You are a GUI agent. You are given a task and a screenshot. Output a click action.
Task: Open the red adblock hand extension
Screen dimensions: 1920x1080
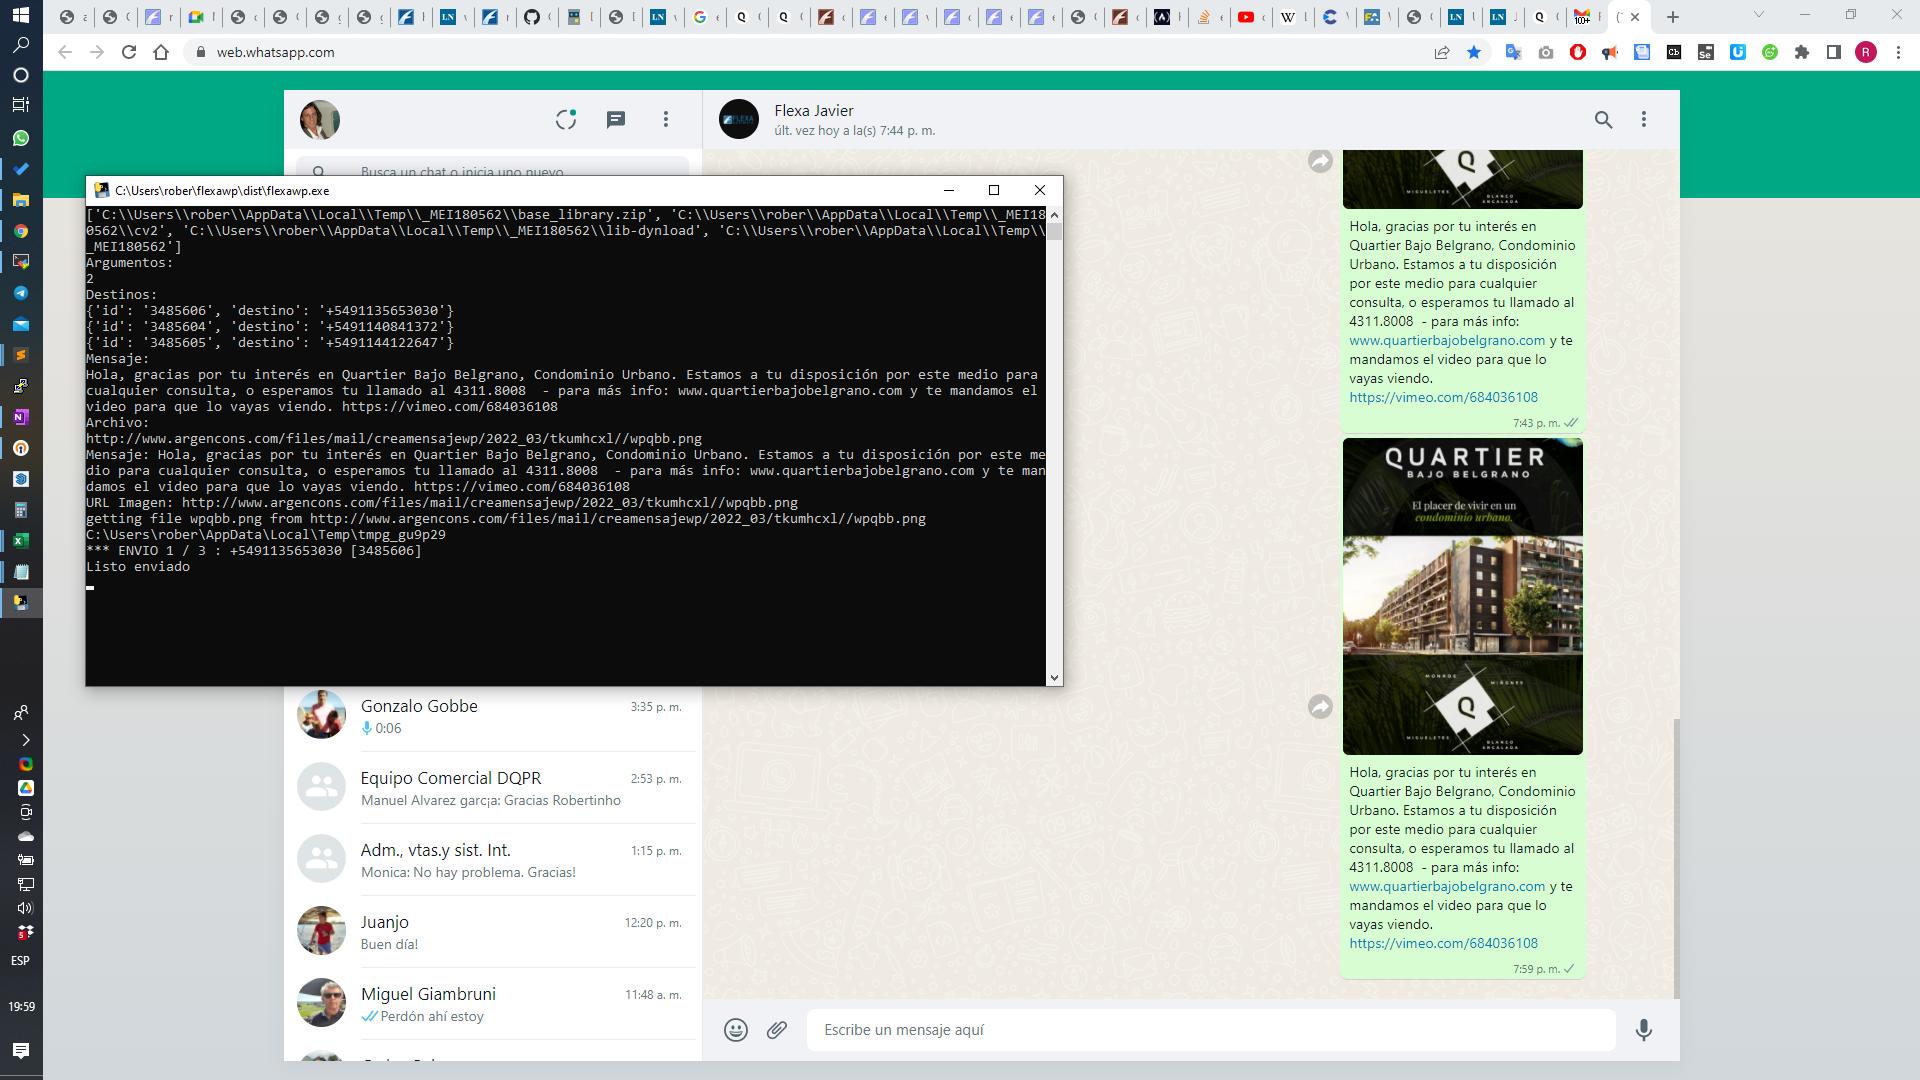coord(1578,53)
